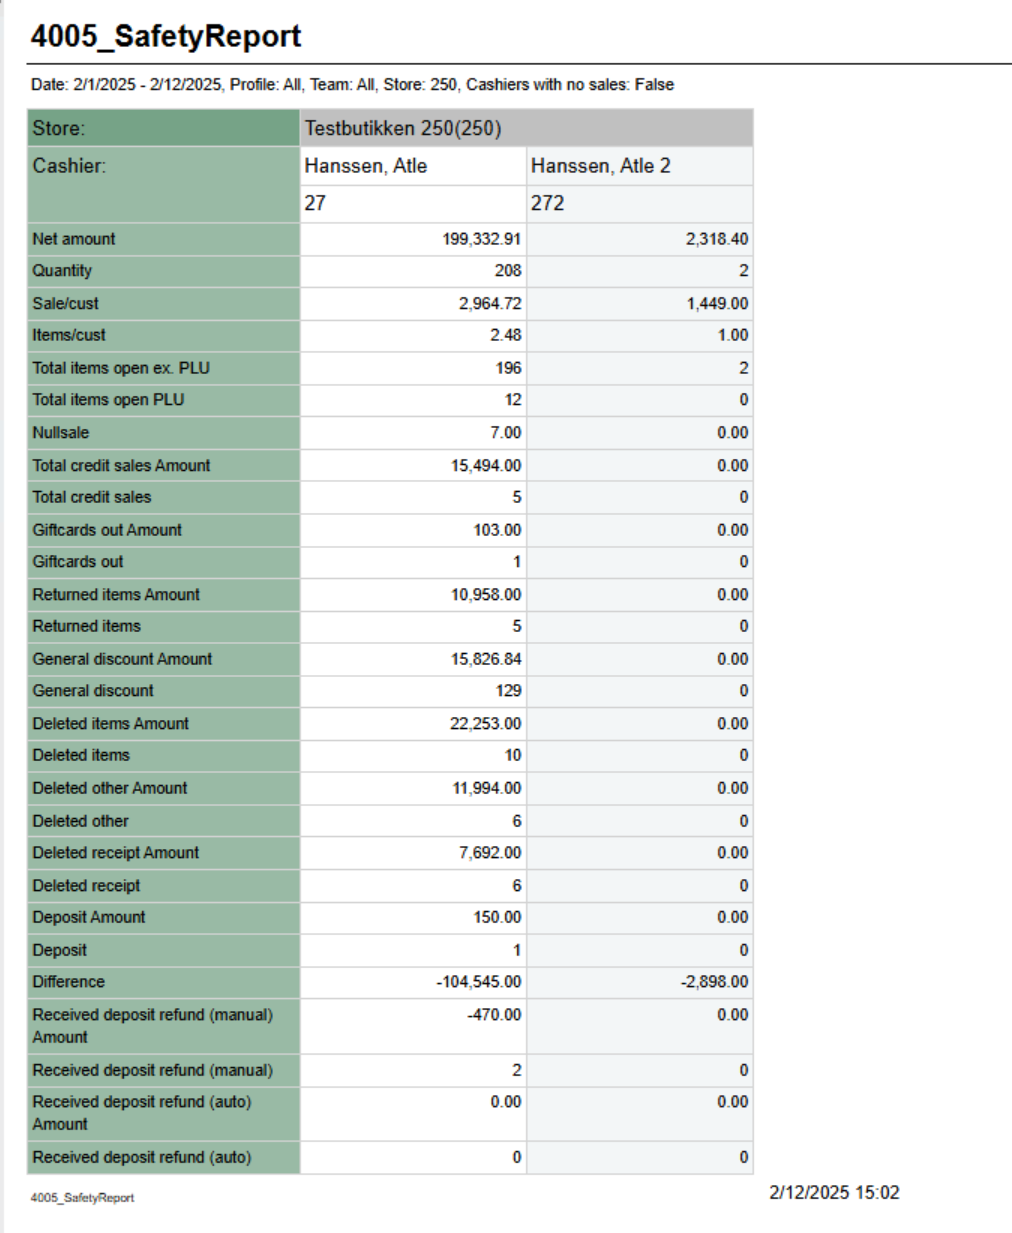Click the Deleted items Amount row label
Image resolution: width=1012 pixels, height=1233 pixels.
(110, 723)
